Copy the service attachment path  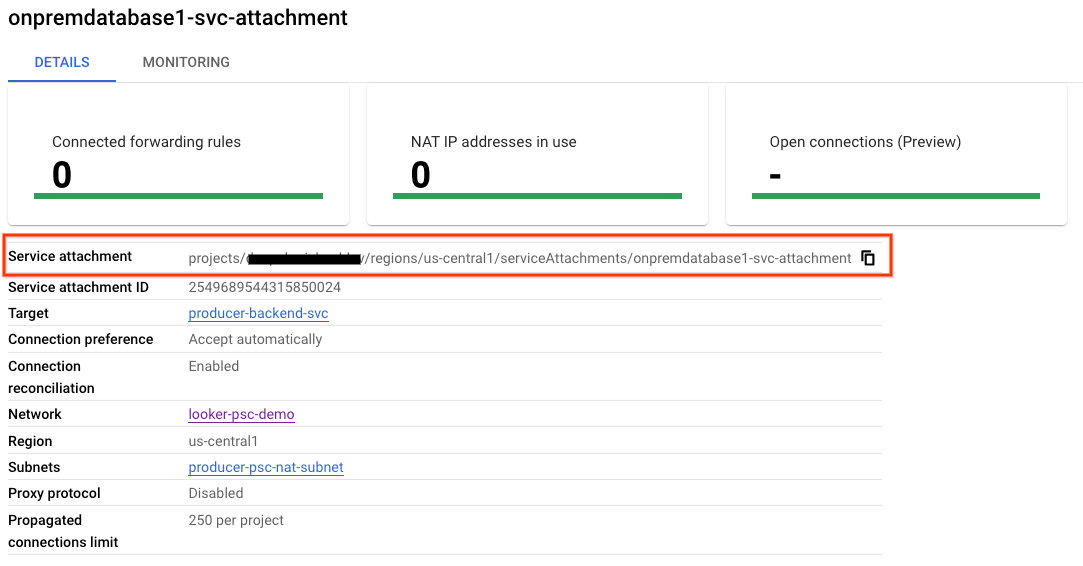click(868, 258)
